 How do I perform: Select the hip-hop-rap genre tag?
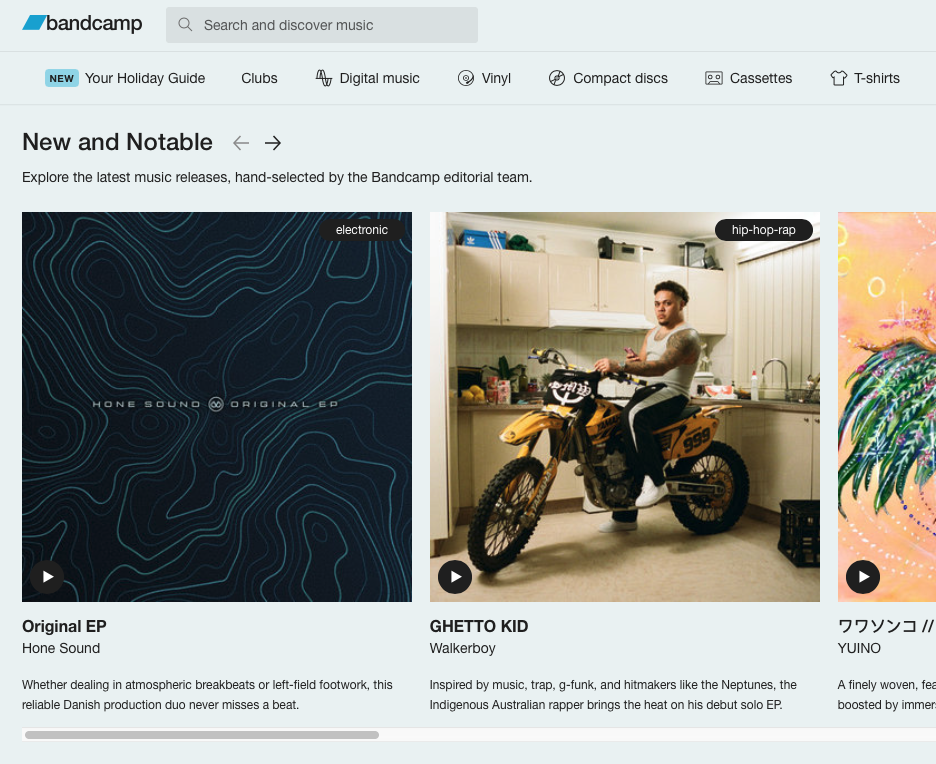[763, 230]
